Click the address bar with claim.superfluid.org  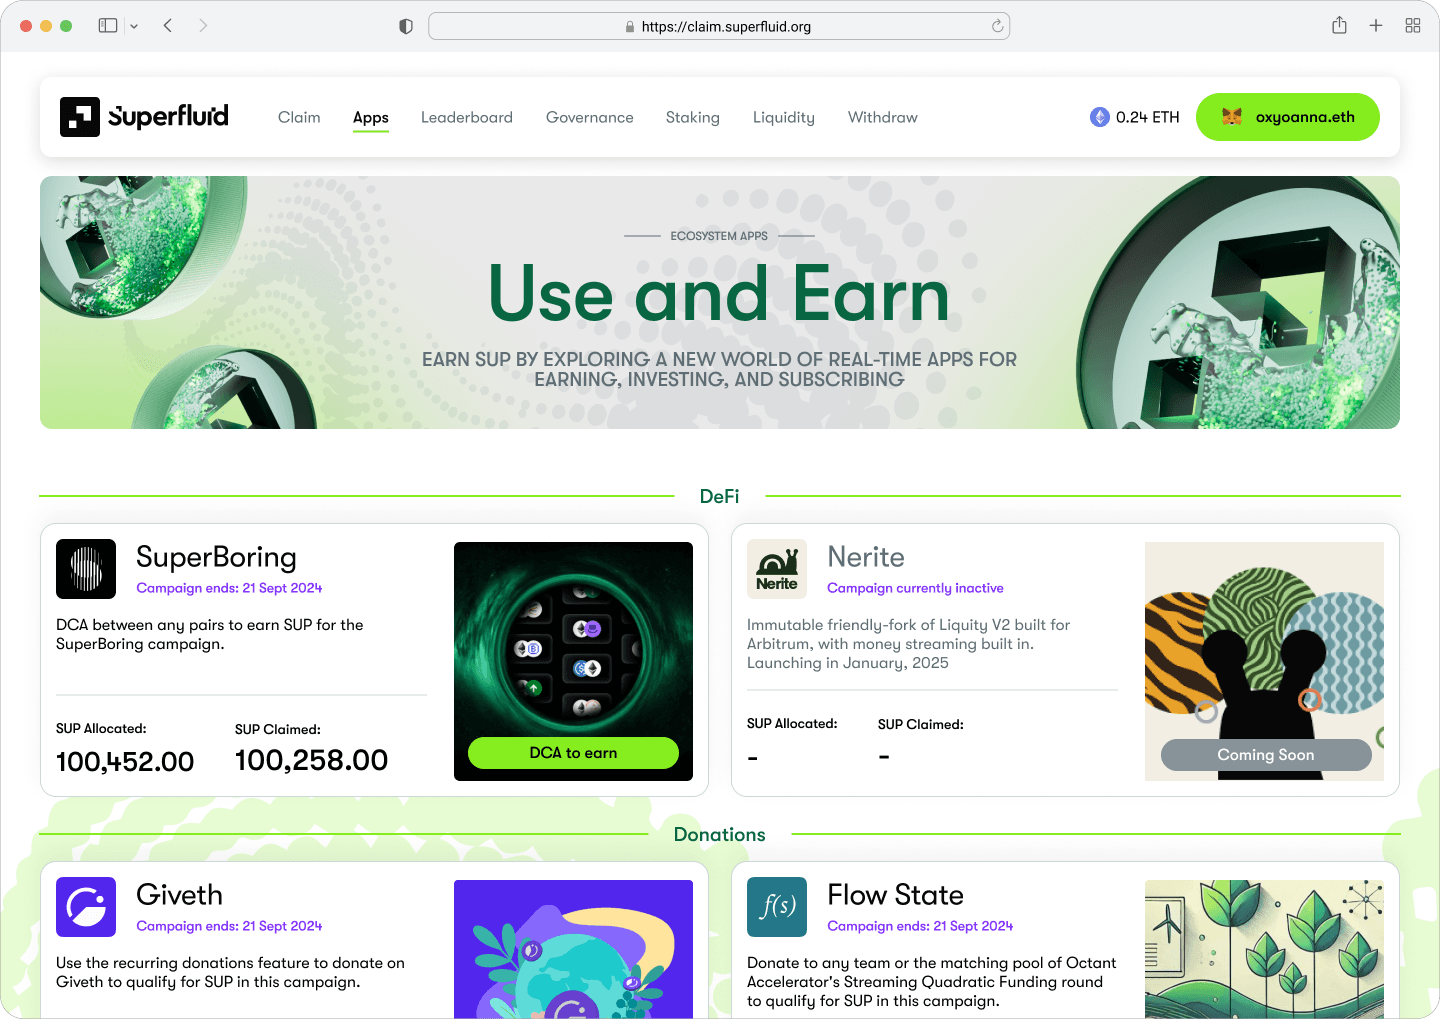(x=719, y=26)
